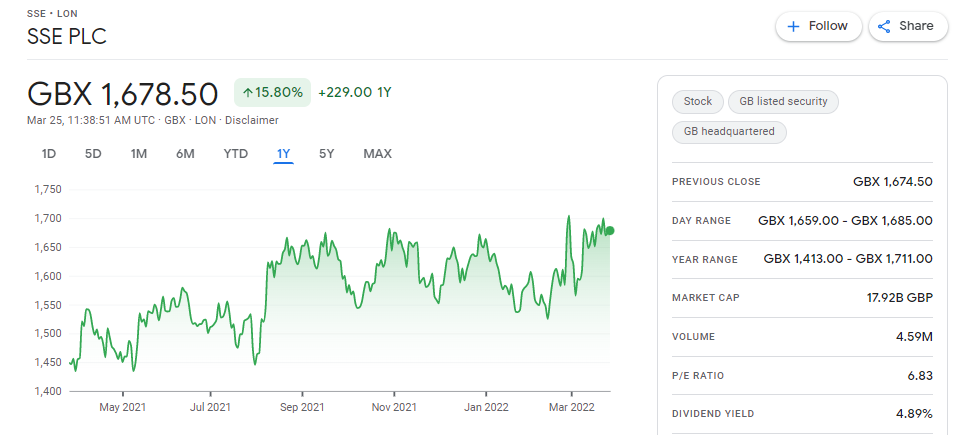This screenshot has height=435, width=968.
Task: Click the plus icon in Follow
Action: pyautogui.click(x=794, y=27)
